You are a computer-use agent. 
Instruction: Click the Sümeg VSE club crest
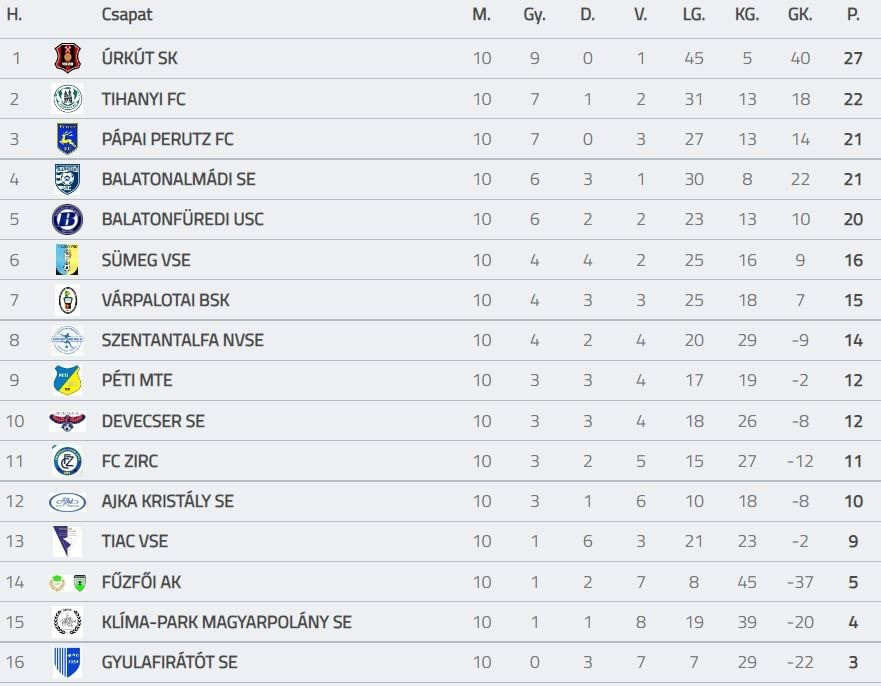point(67,260)
